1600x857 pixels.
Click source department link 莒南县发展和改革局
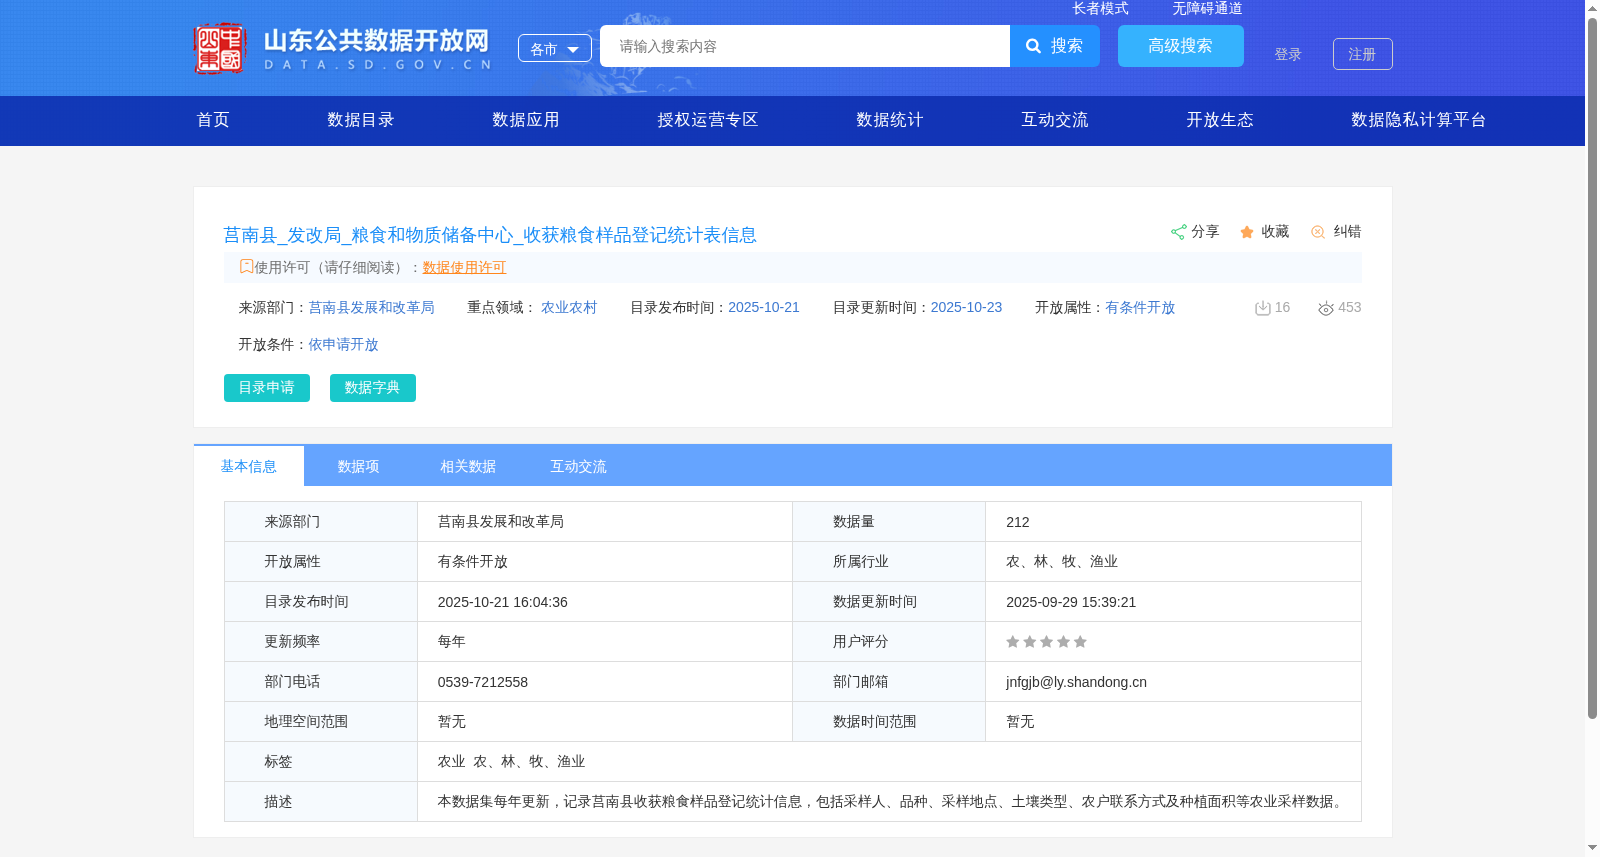pyautogui.click(x=371, y=307)
